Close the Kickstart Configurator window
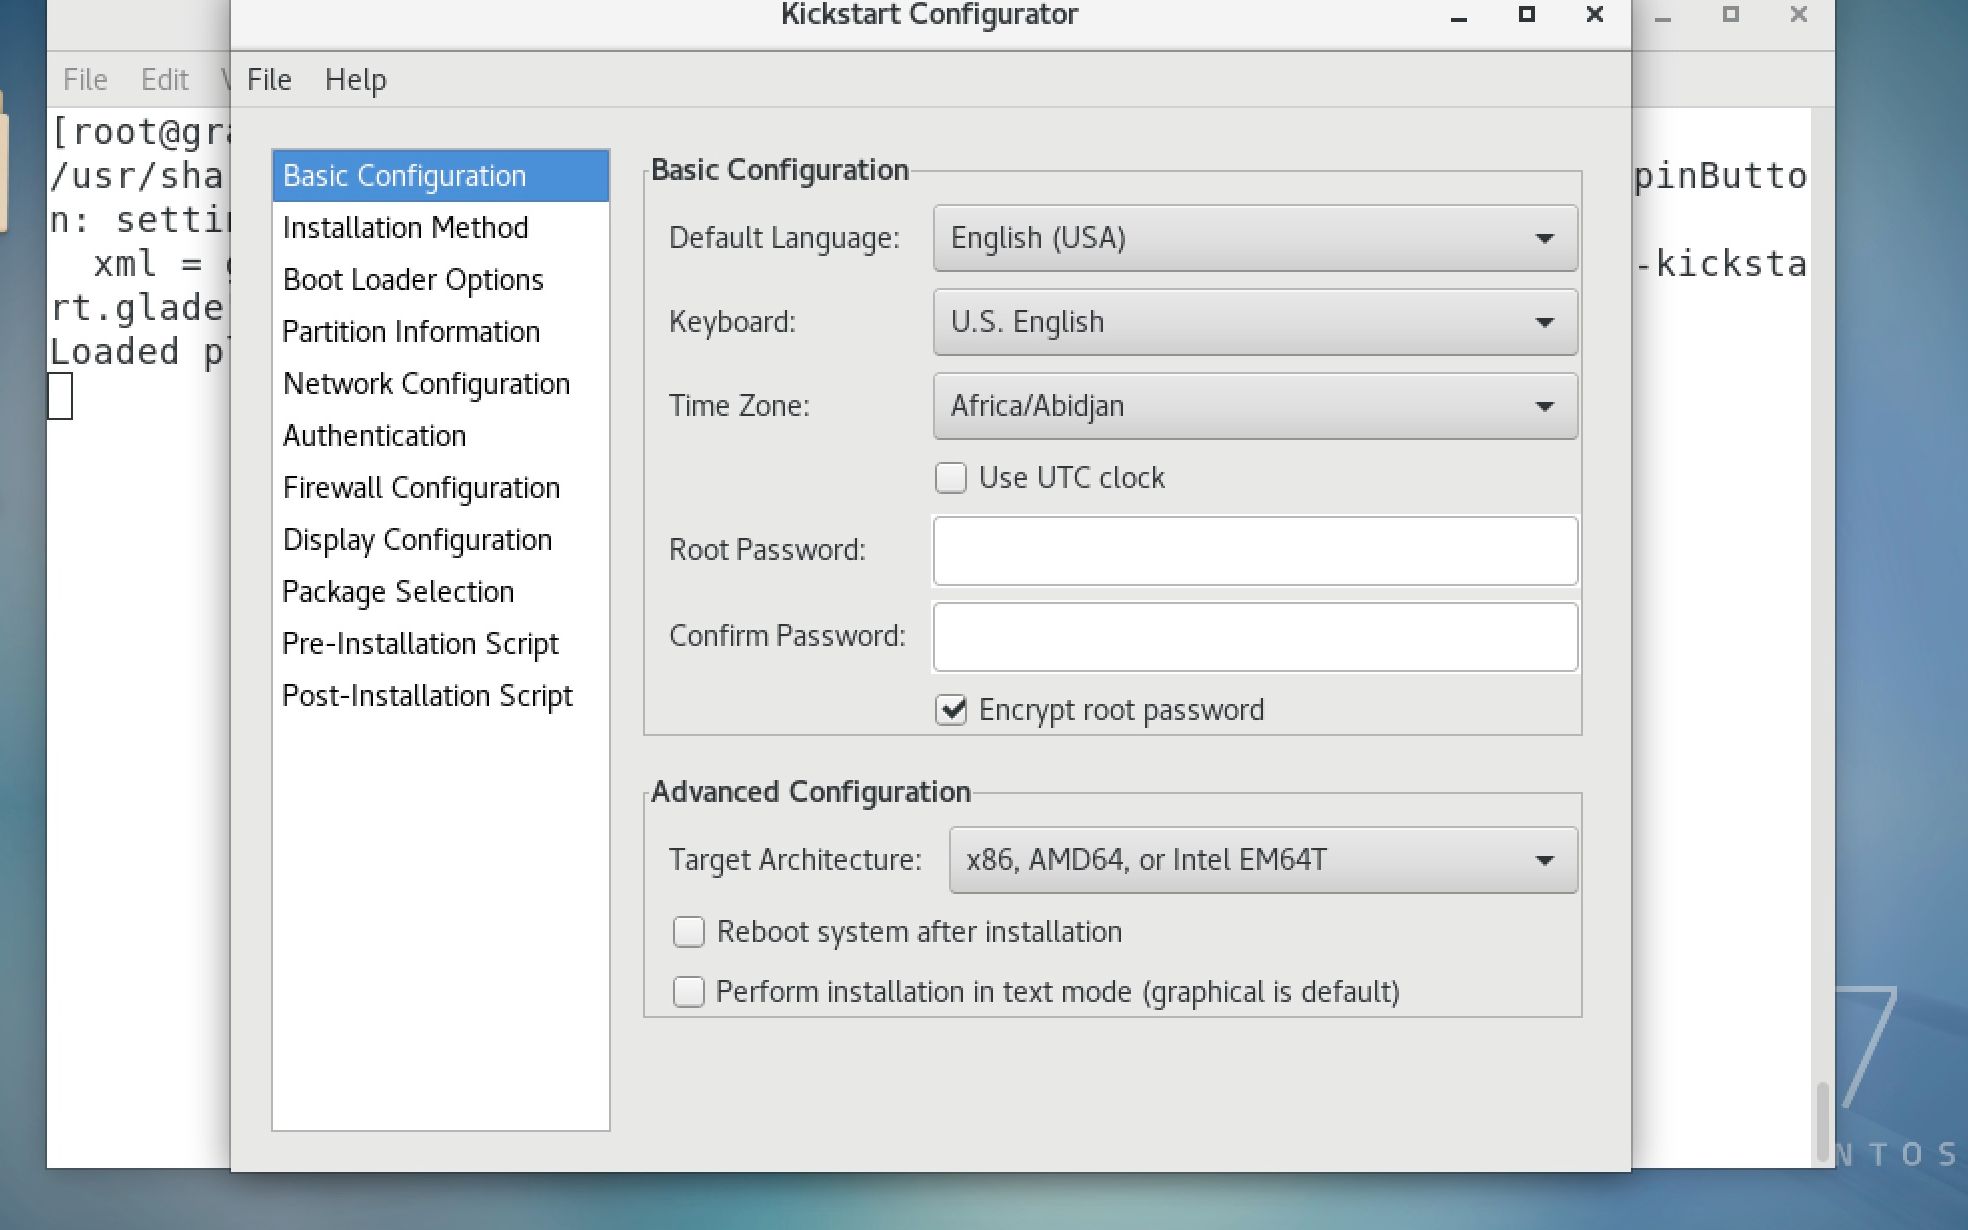This screenshot has width=1968, height=1230. (x=1595, y=15)
